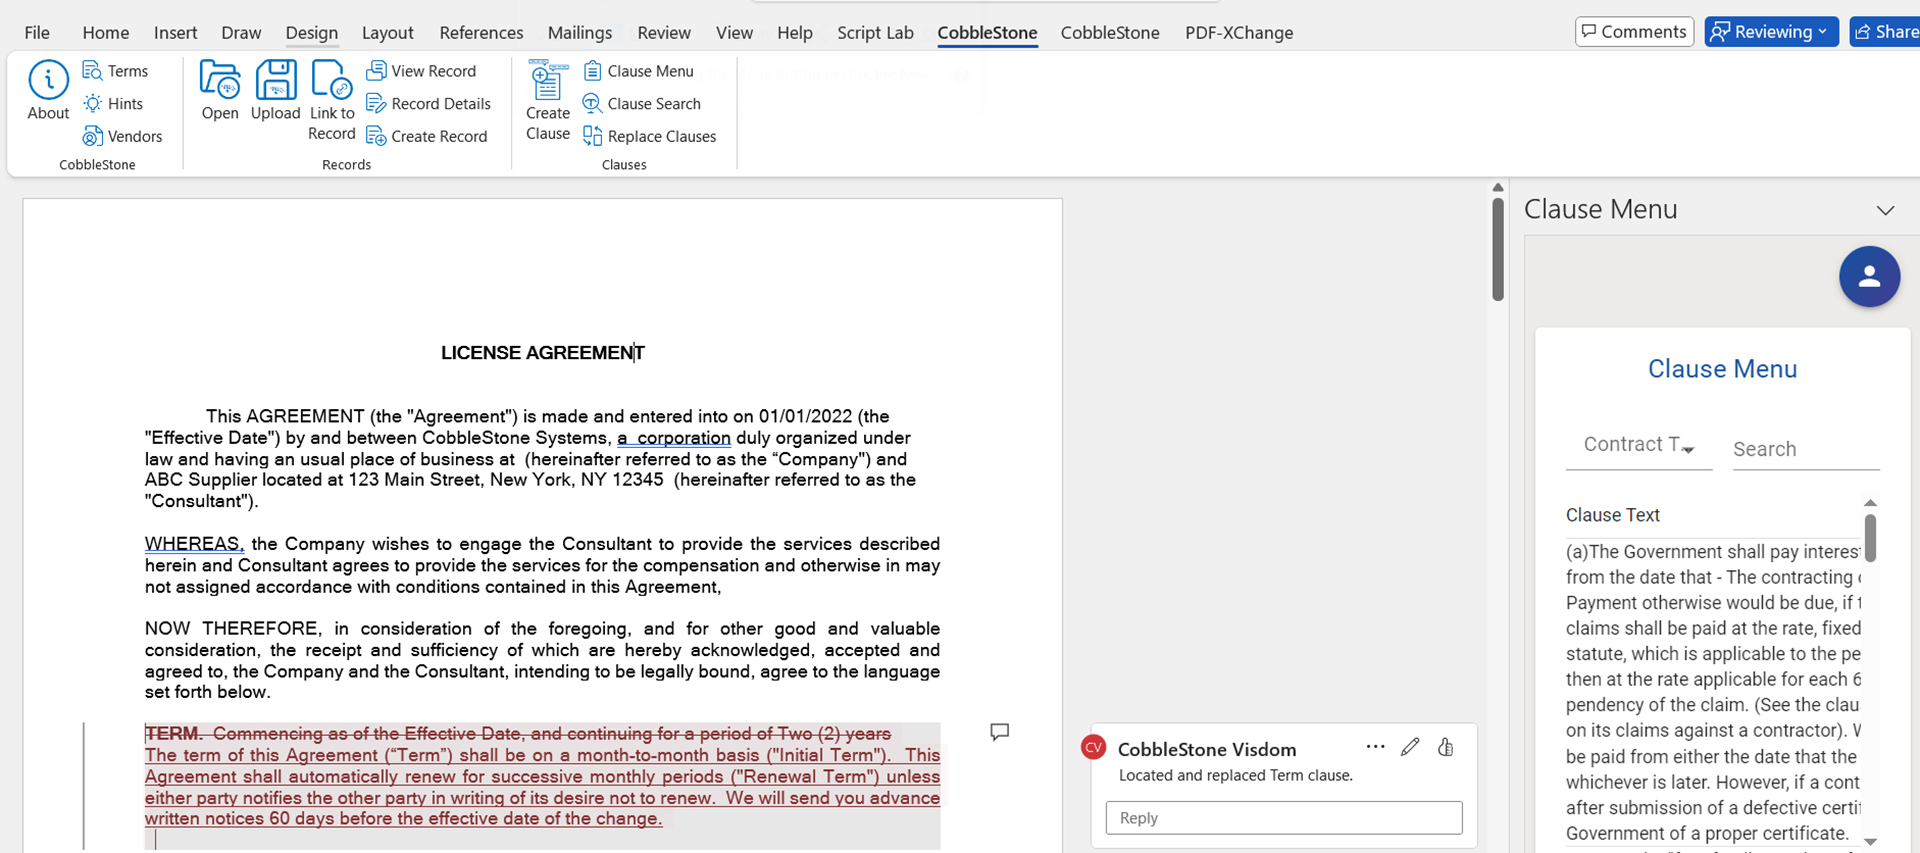Click the blue user profile button
Image resolution: width=1920 pixels, height=853 pixels.
tap(1869, 277)
